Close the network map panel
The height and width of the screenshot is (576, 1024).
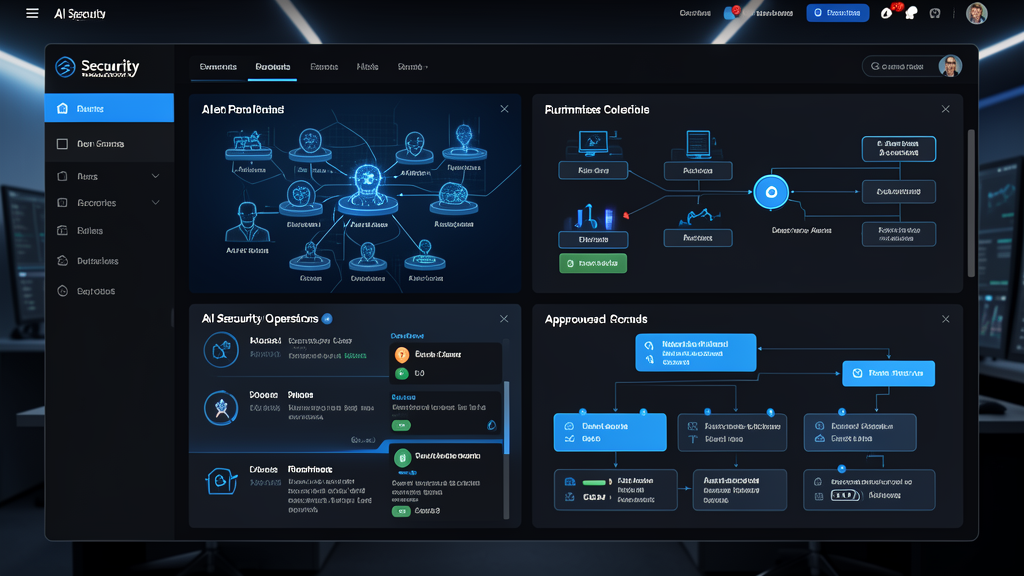pyautogui.click(x=504, y=109)
